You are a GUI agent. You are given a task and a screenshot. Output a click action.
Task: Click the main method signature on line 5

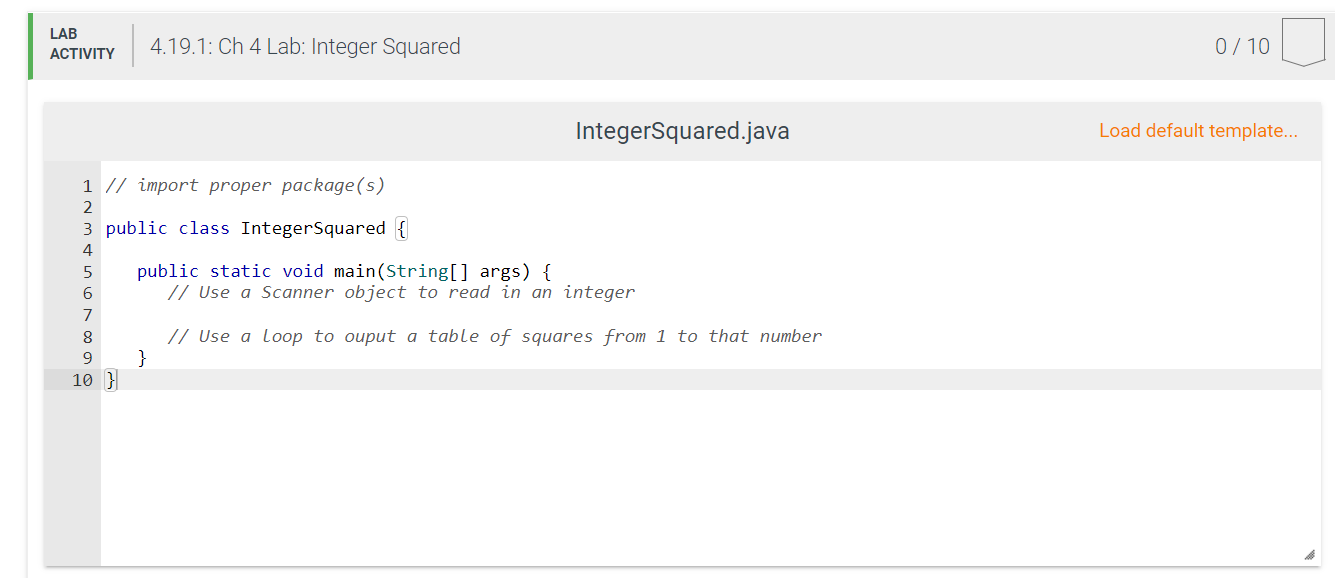pos(340,271)
